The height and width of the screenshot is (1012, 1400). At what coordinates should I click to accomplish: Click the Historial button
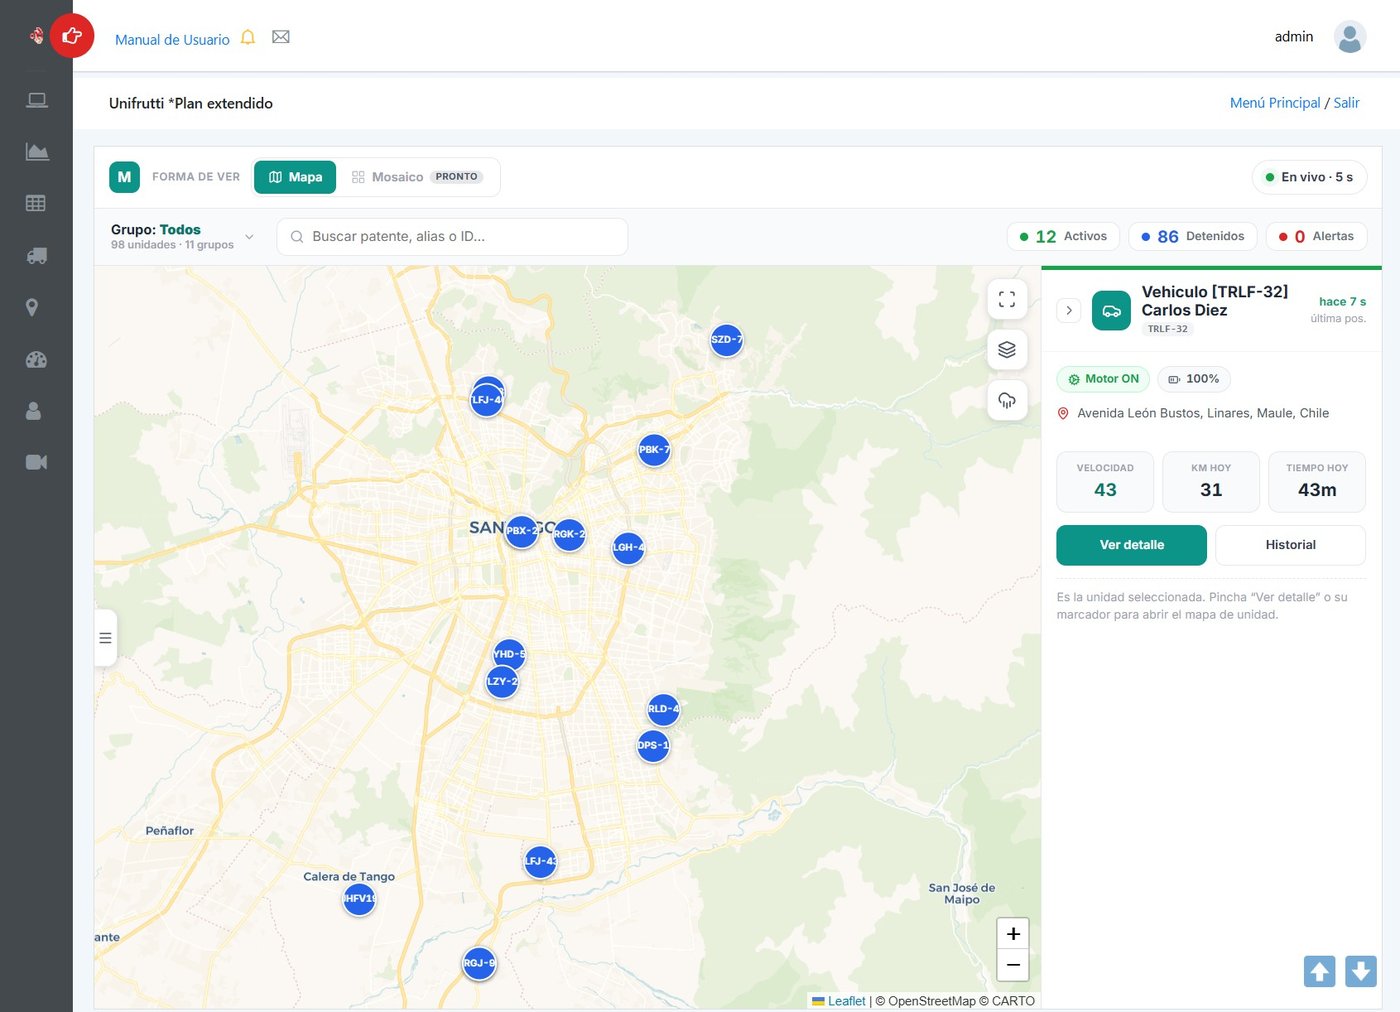pos(1290,545)
